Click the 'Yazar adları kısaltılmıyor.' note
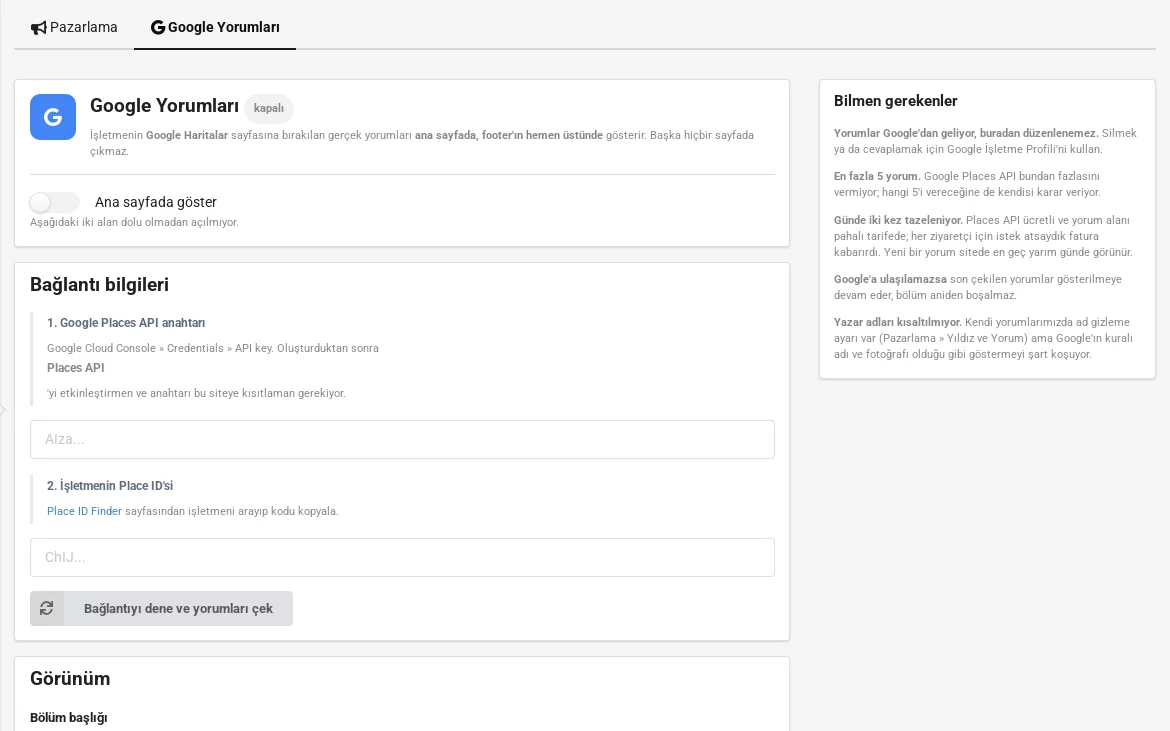This screenshot has height=731, width=1170. pos(898,323)
